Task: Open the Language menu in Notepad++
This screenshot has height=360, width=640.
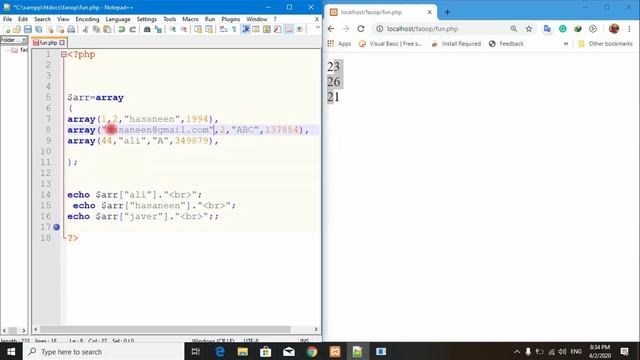Action: (x=118, y=19)
